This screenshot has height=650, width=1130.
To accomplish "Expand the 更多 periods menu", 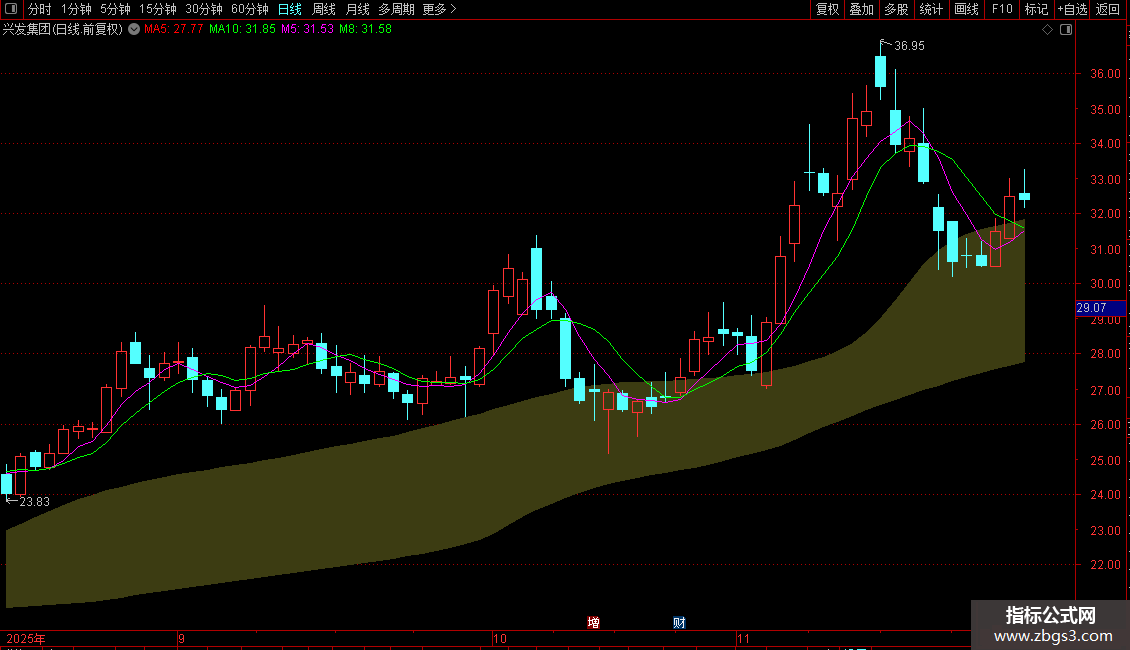I will click(439, 9).
